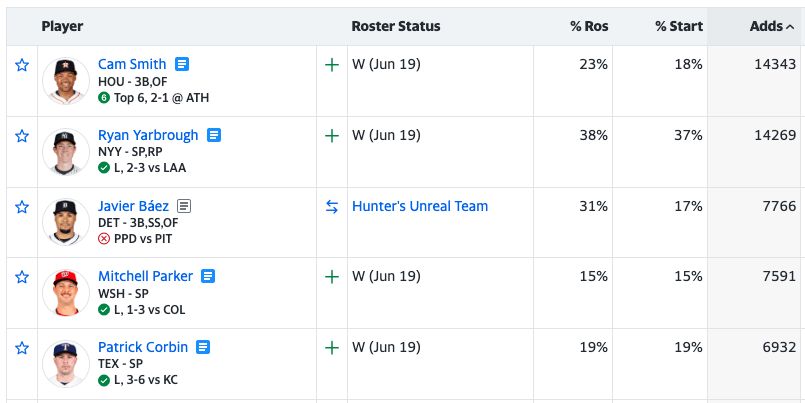Sort by % Ros column header

[x=588, y=26]
